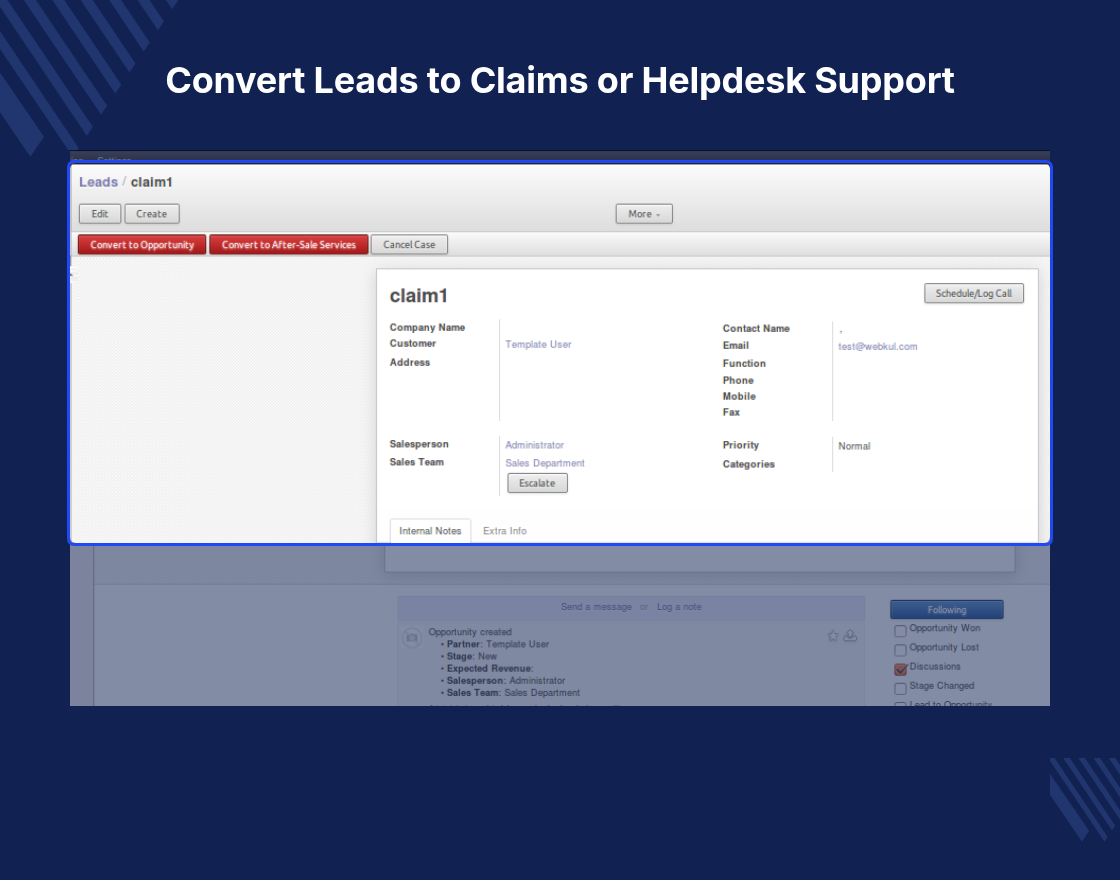Screen dimensions: 1120x880
Task: Switch to the Internal Notes tab
Action: 430,531
